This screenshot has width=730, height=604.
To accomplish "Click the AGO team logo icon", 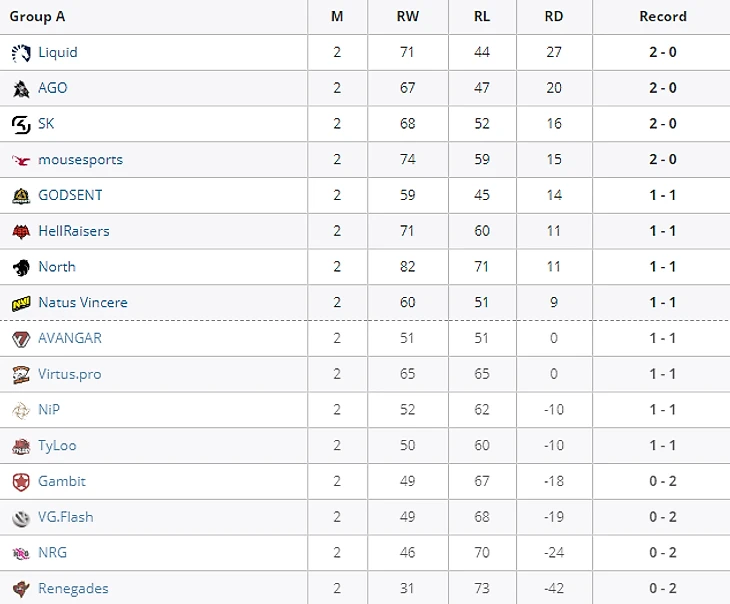I will tap(21, 88).
